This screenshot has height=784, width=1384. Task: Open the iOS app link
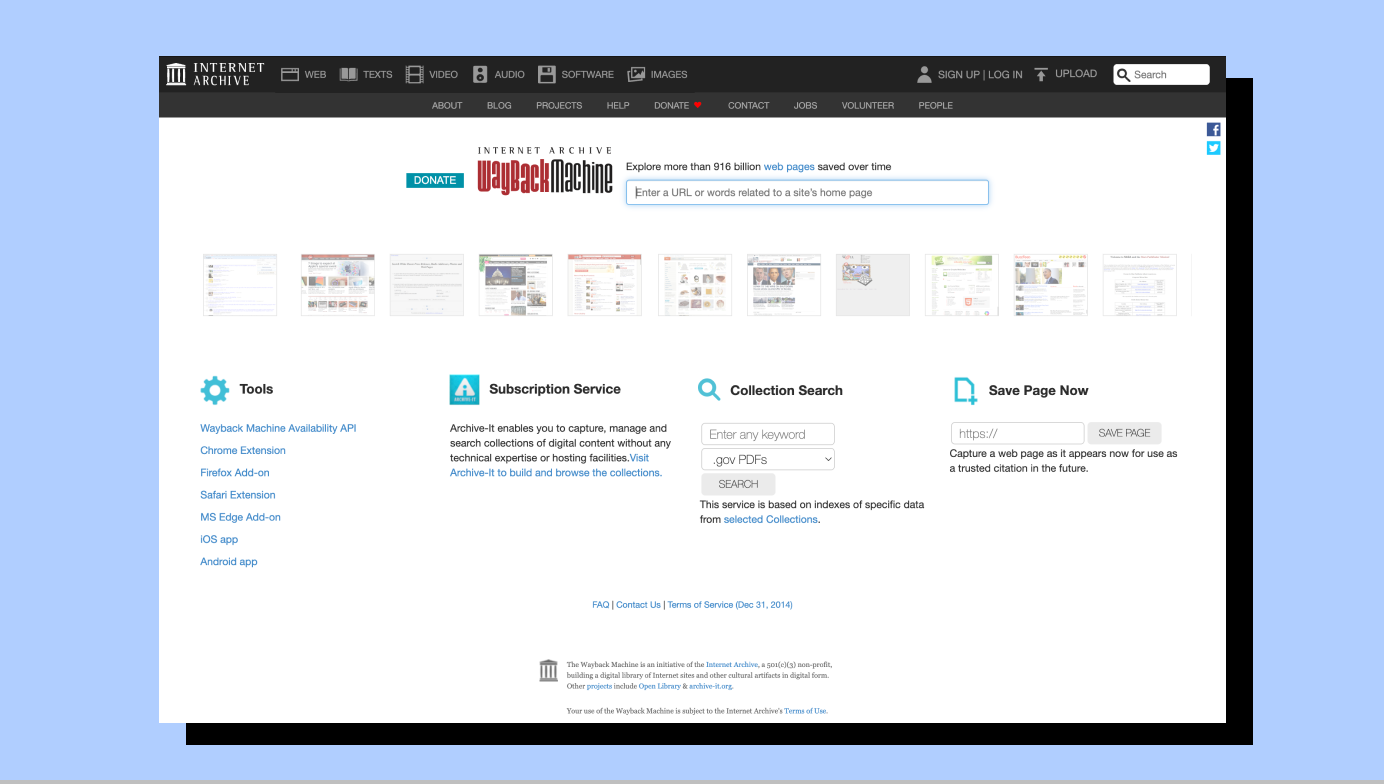click(219, 540)
